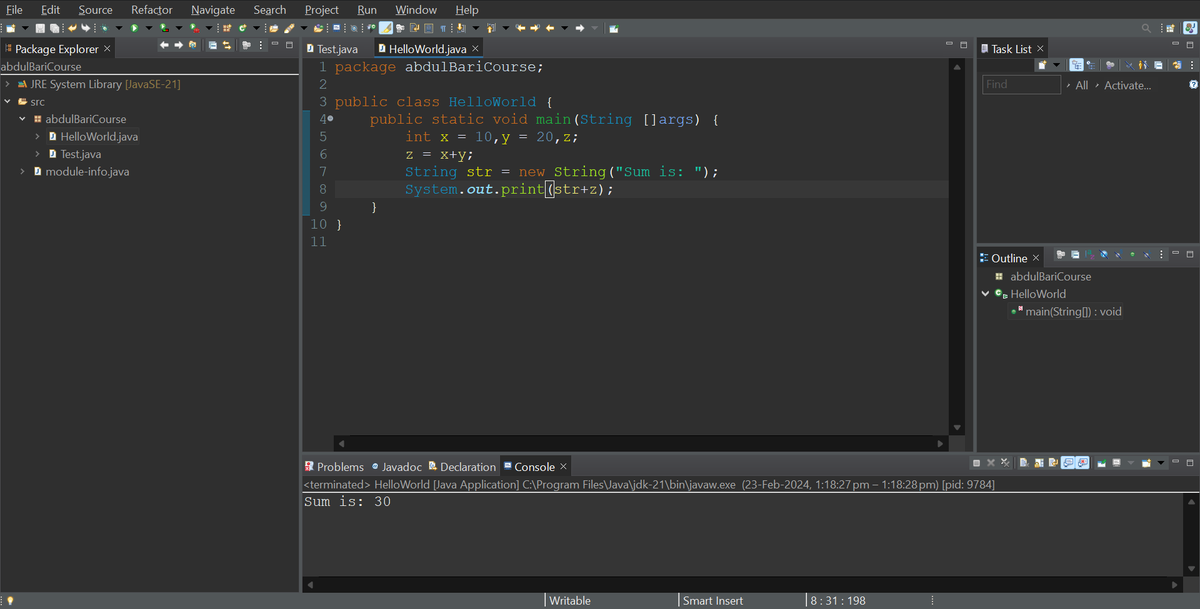
Task: Toggle Word Wrap icon in toolbar
Action: 414,28
